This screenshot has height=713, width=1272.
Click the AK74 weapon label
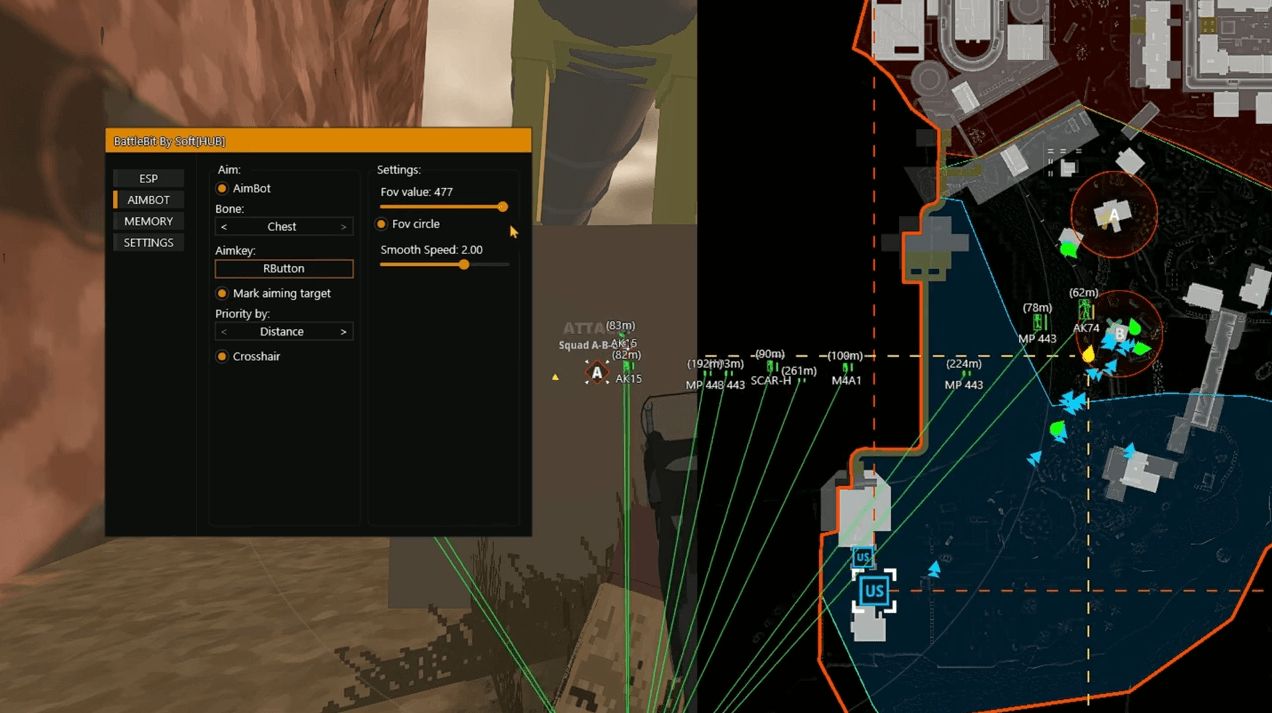point(1087,328)
